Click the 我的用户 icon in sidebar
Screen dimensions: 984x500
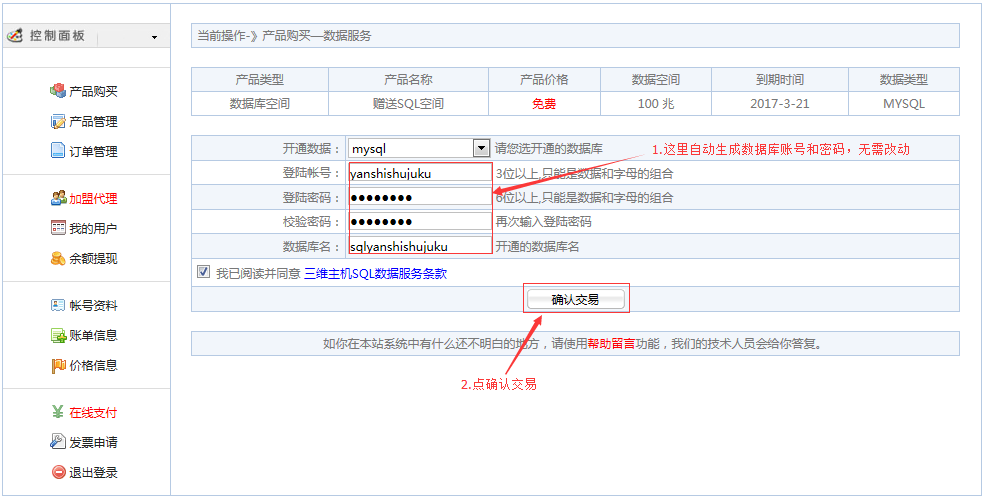click(x=58, y=228)
